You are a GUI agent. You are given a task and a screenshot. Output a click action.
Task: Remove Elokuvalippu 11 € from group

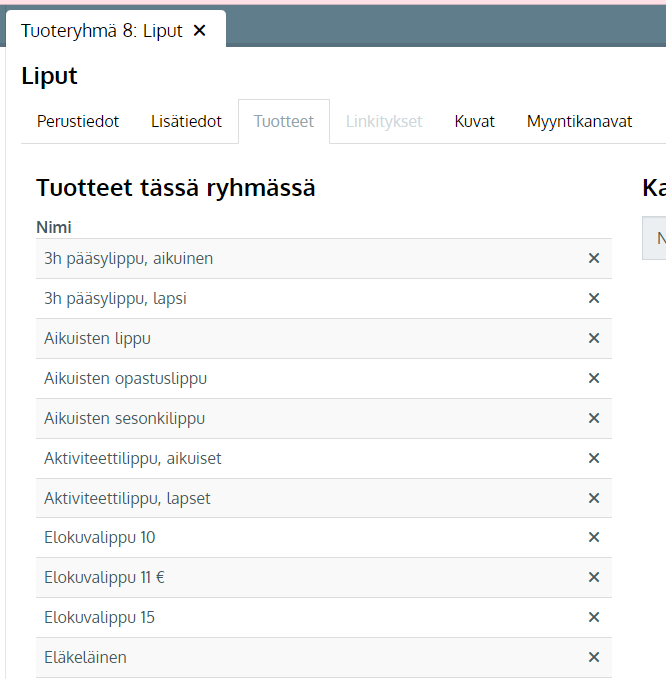[594, 577]
